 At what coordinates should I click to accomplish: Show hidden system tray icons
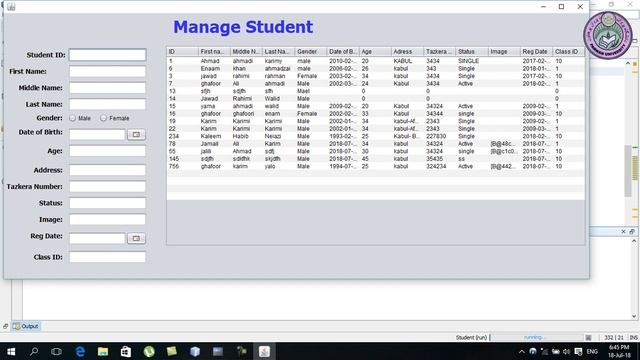click(521, 351)
